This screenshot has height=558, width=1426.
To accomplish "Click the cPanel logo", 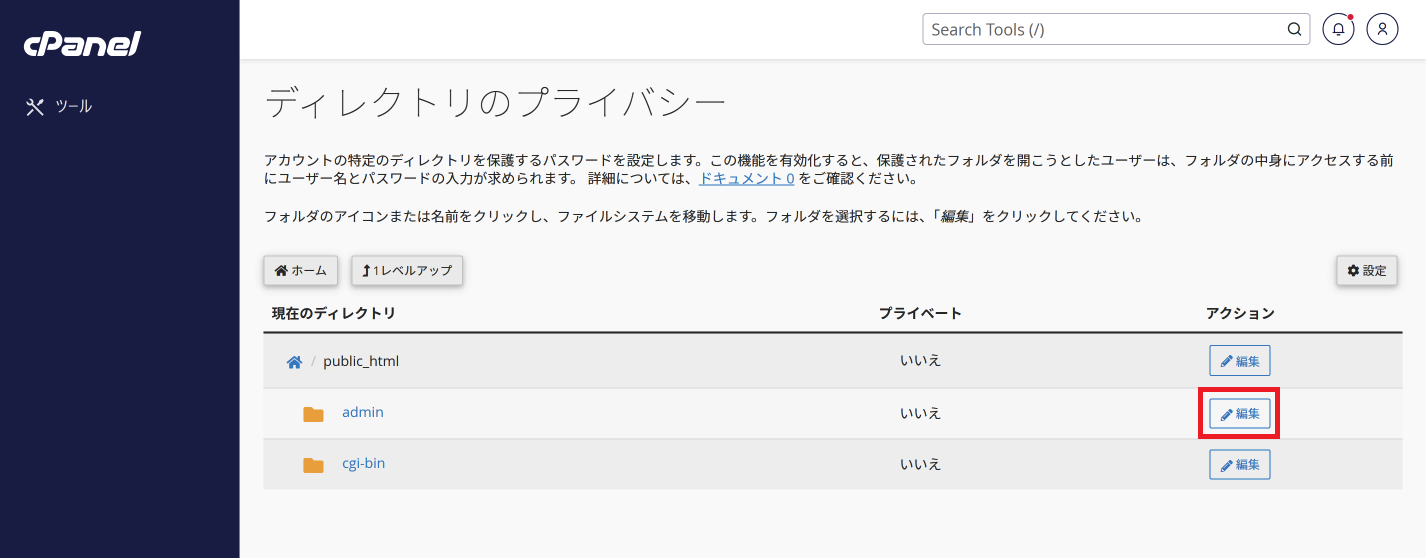I will [82, 44].
